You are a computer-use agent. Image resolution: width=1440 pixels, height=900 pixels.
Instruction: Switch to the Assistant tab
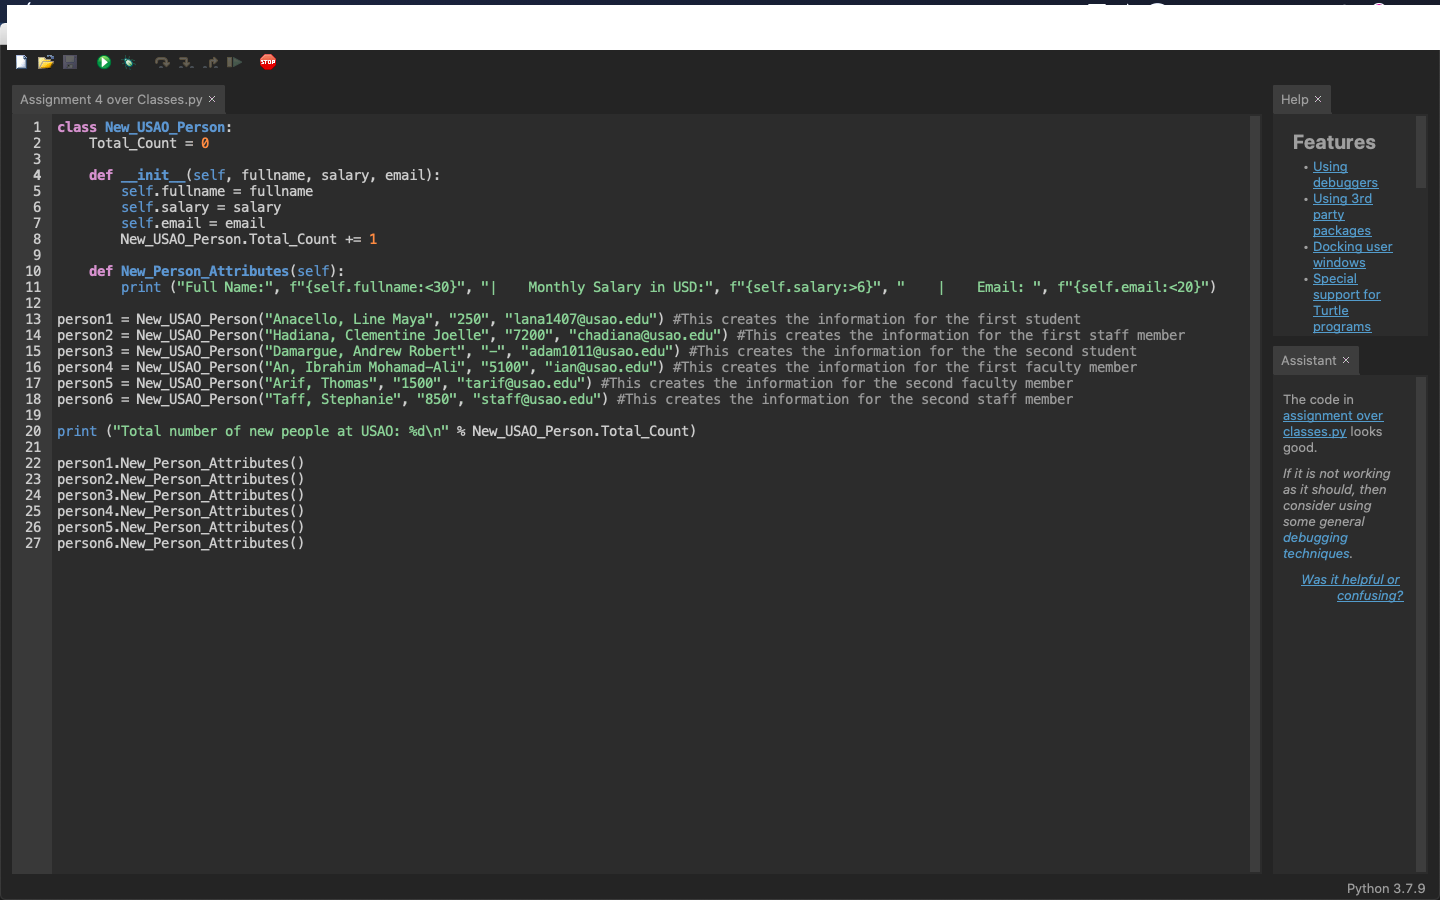click(1309, 360)
